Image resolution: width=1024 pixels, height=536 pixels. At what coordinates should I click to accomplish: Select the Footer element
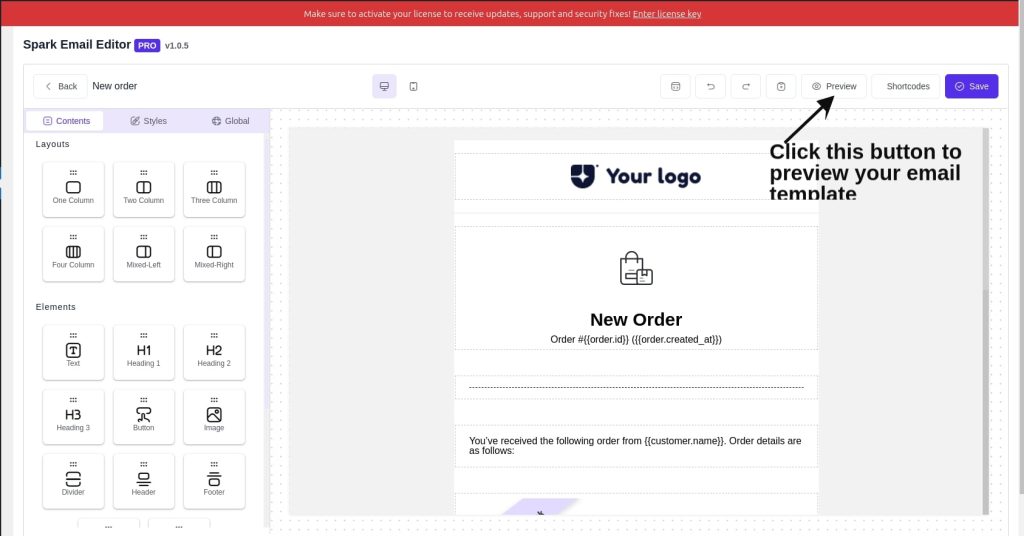pyautogui.click(x=214, y=481)
